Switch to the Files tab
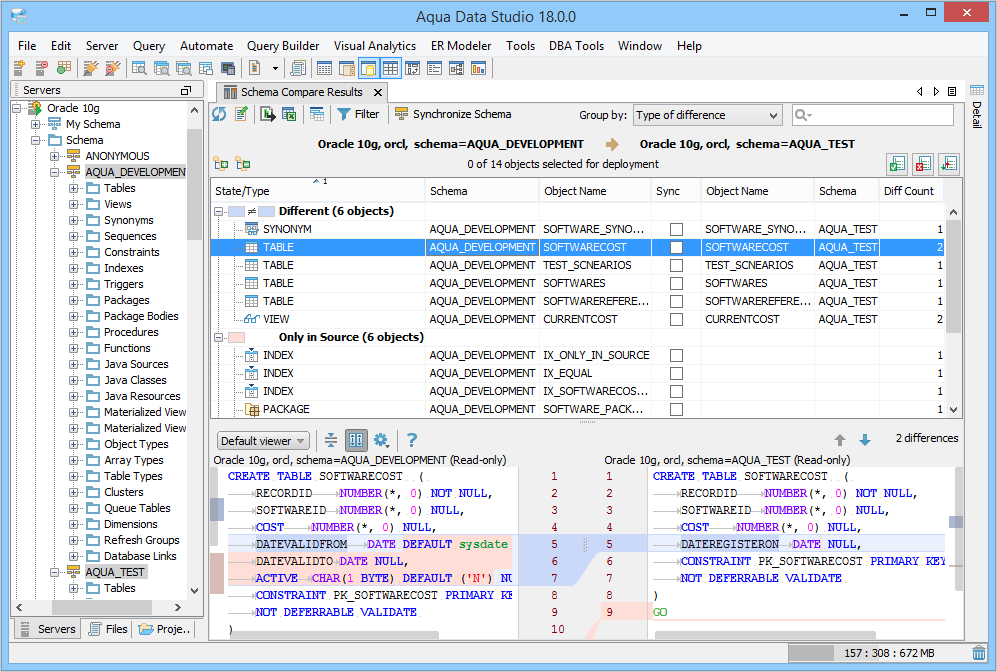The width and height of the screenshot is (997, 672). click(x=108, y=629)
